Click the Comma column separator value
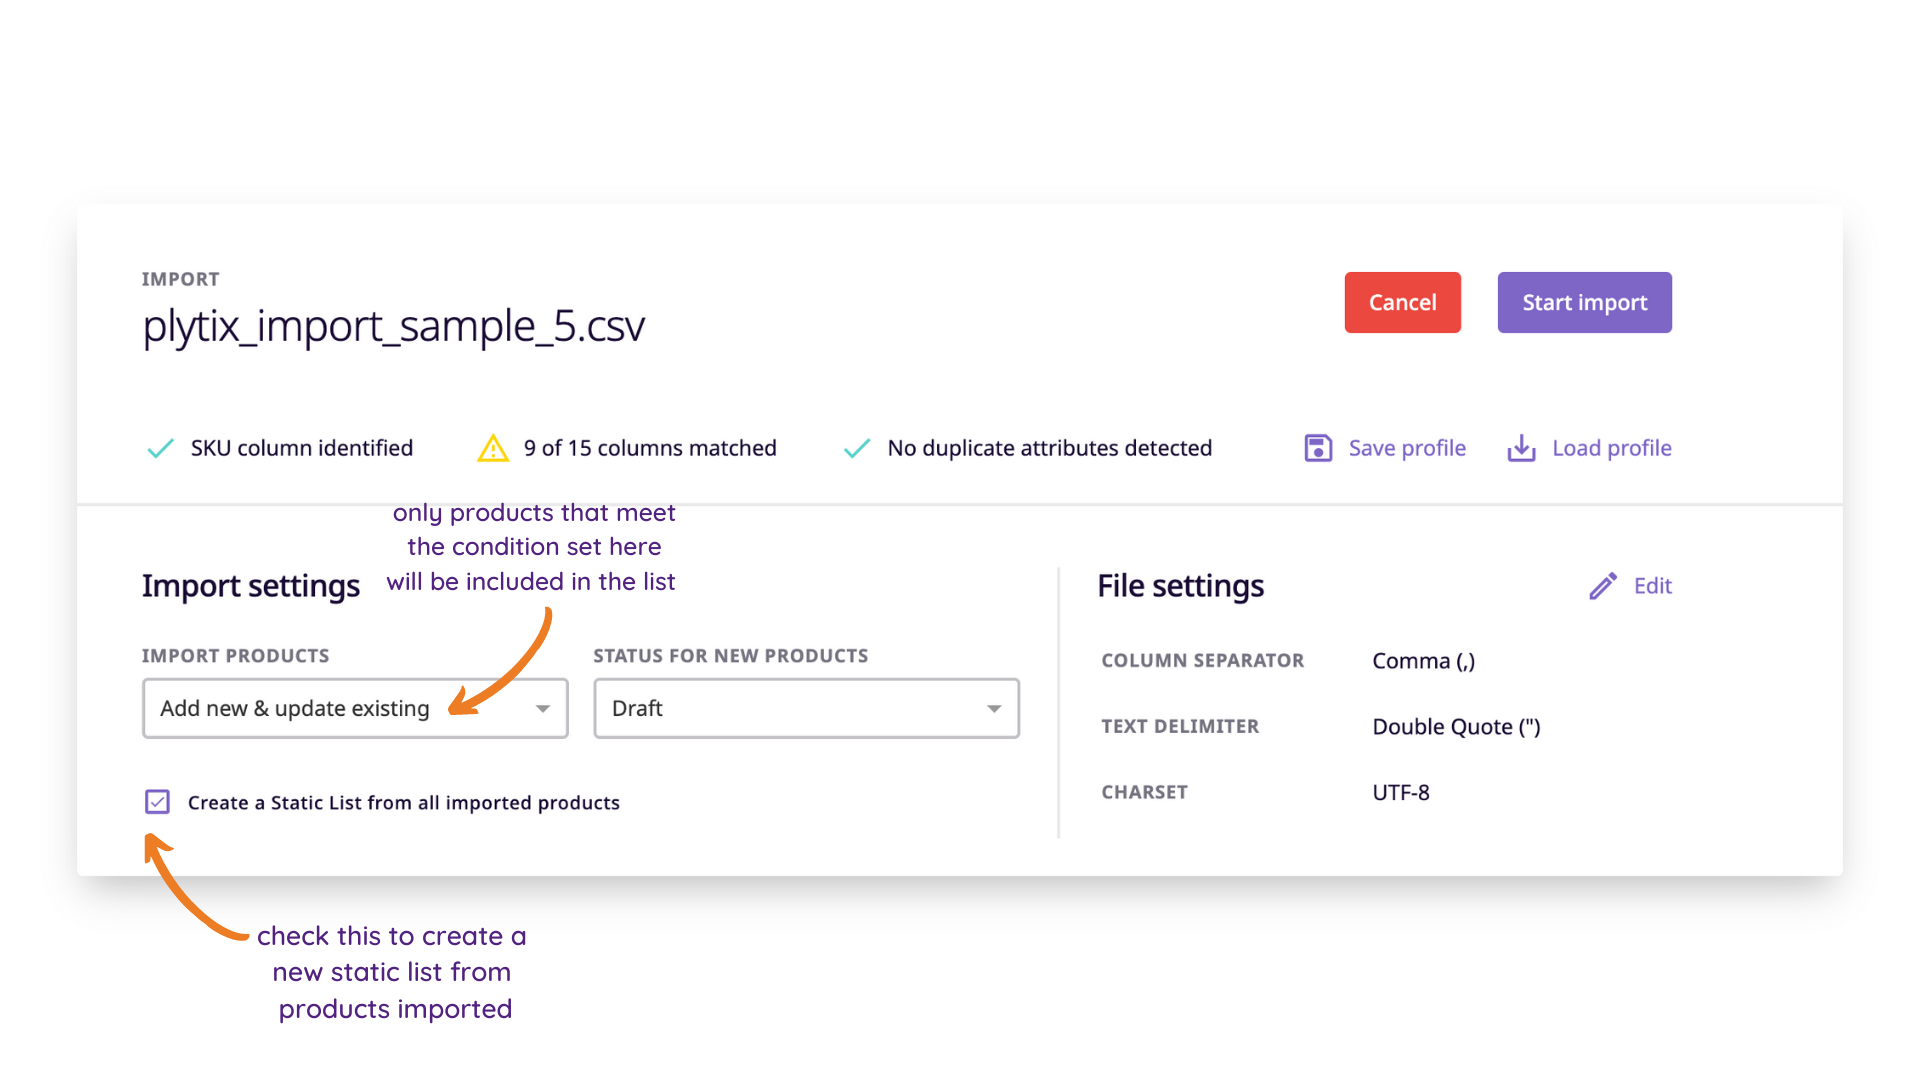Image resolution: width=1920 pixels, height=1080 pixels. click(1423, 661)
